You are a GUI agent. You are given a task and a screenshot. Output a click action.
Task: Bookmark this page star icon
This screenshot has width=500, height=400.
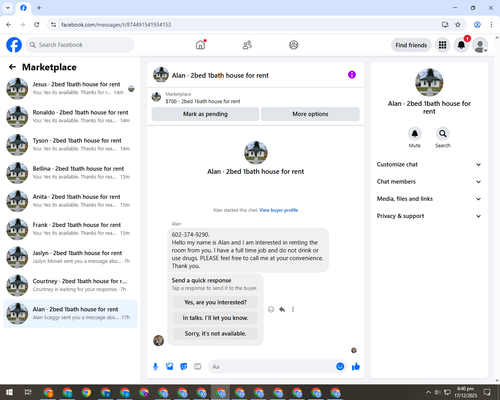click(458, 25)
